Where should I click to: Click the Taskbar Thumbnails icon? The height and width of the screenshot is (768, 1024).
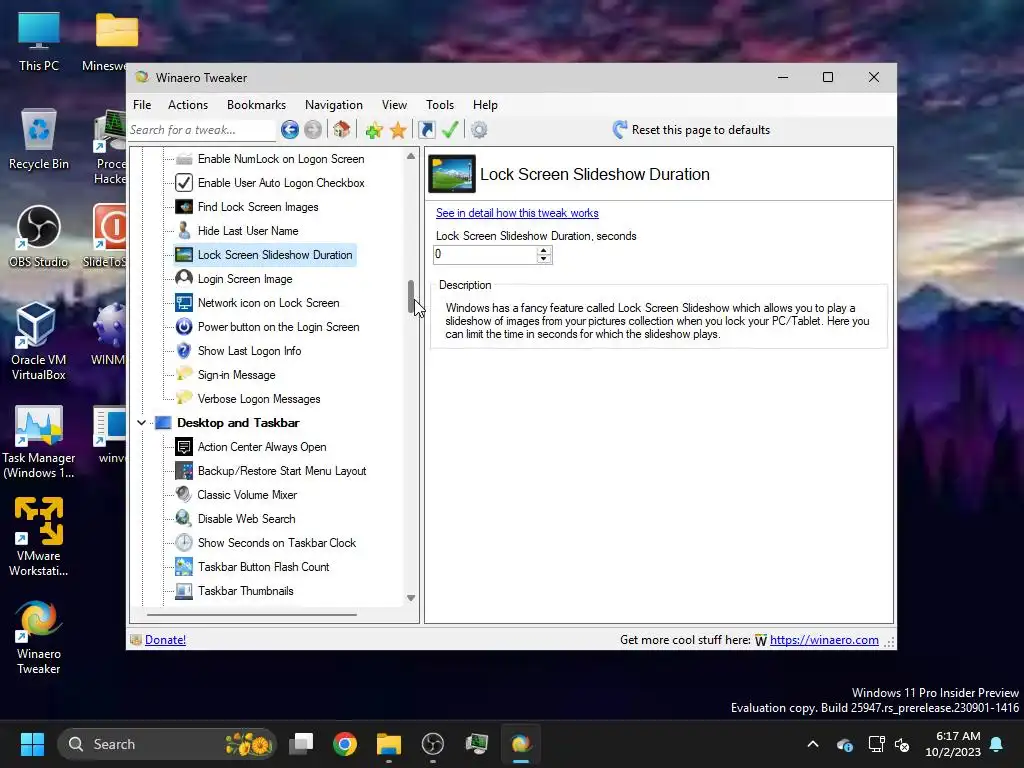184,591
